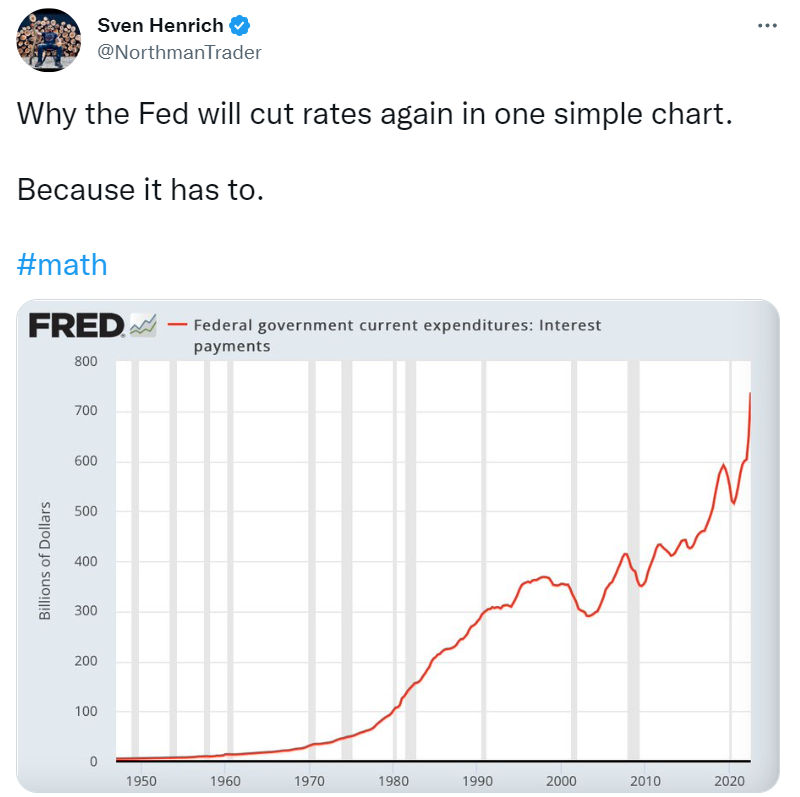The width and height of the screenshot is (800, 797).
Task: Click the 0 y-axis label
Action: click(91, 762)
